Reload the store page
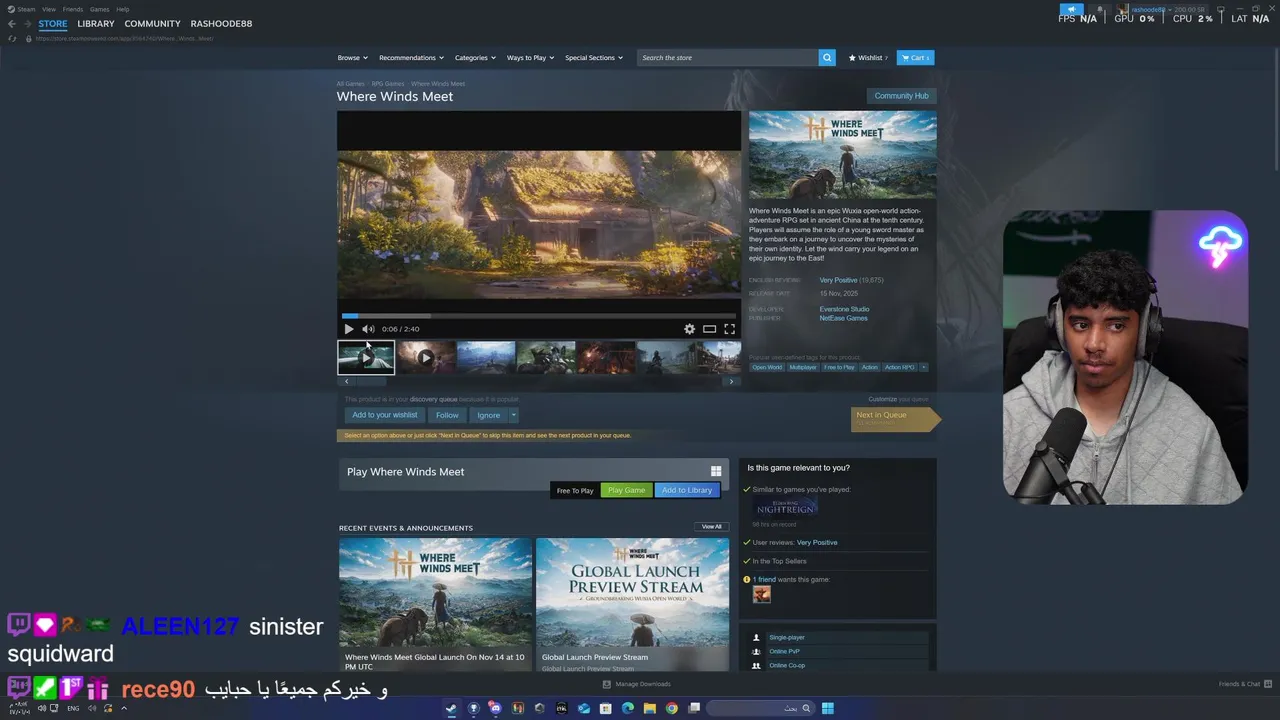This screenshot has height=720, width=1280. (x=12, y=39)
